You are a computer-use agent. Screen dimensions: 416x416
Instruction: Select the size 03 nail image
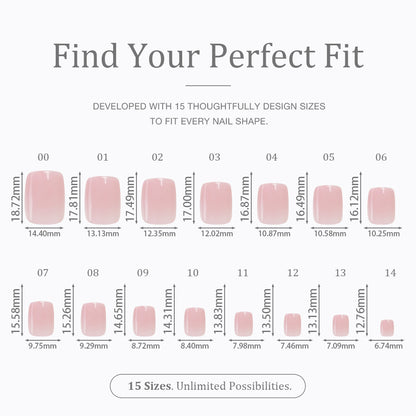(216, 203)
